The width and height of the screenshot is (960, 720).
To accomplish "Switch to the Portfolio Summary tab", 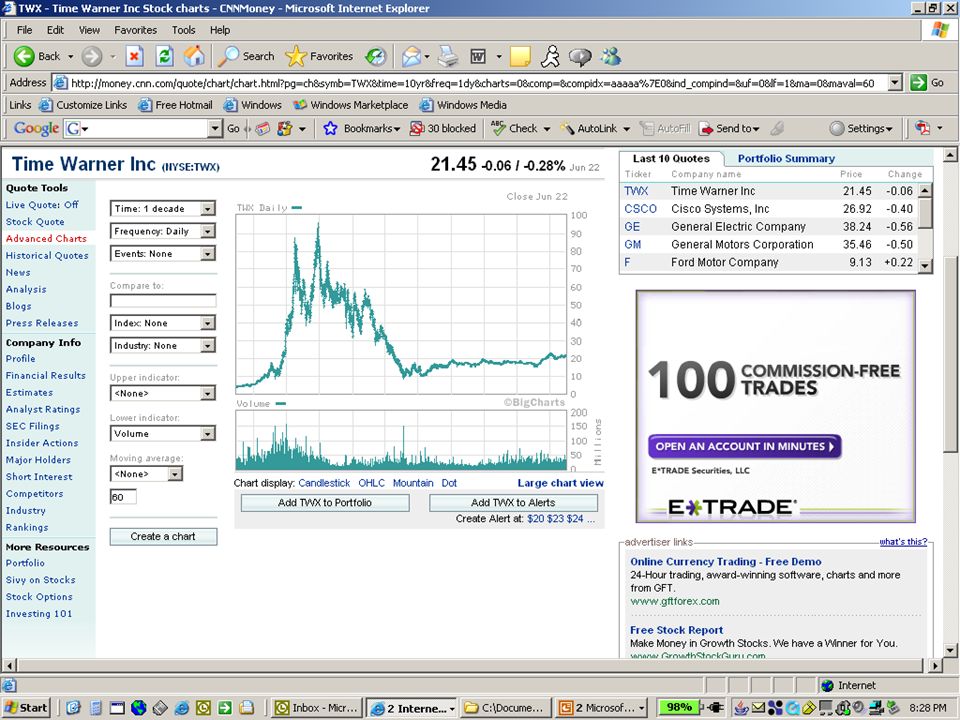I will (786, 159).
